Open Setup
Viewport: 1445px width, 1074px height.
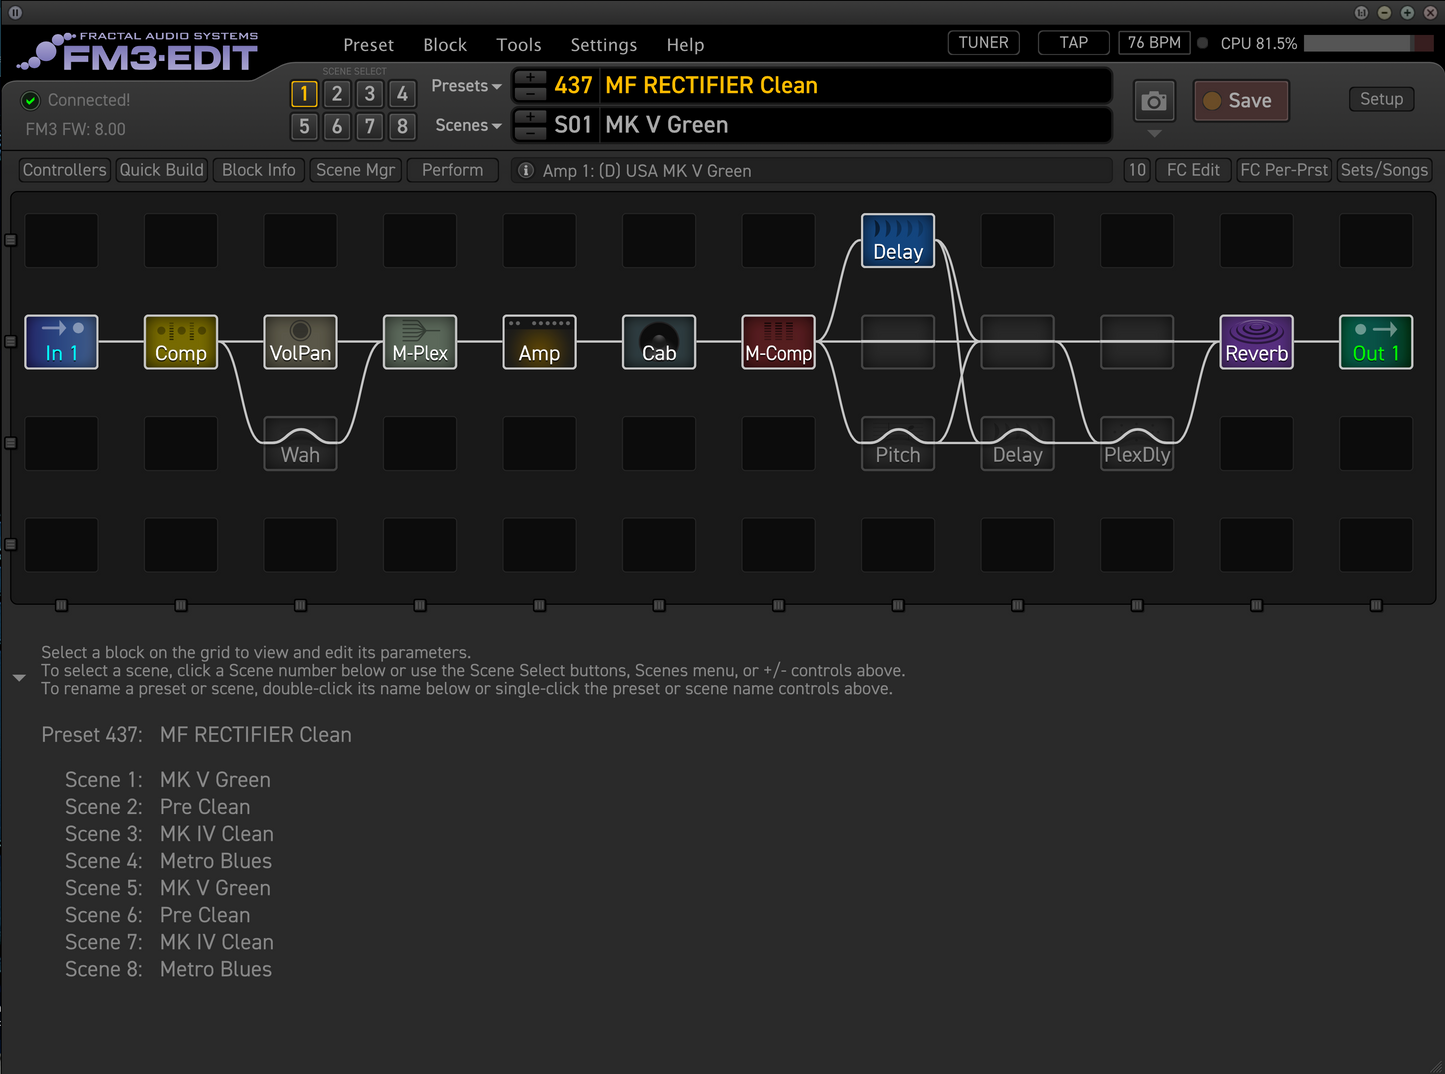coord(1381,99)
